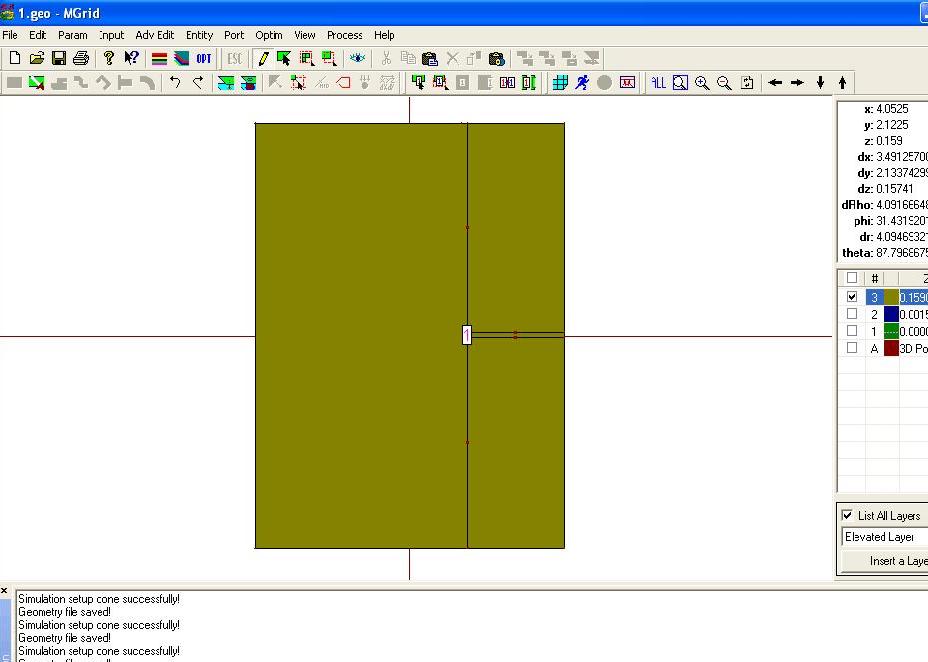Screen dimensions: 928x662
Task: Click the running man simulate icon
Action: (582, 83)
